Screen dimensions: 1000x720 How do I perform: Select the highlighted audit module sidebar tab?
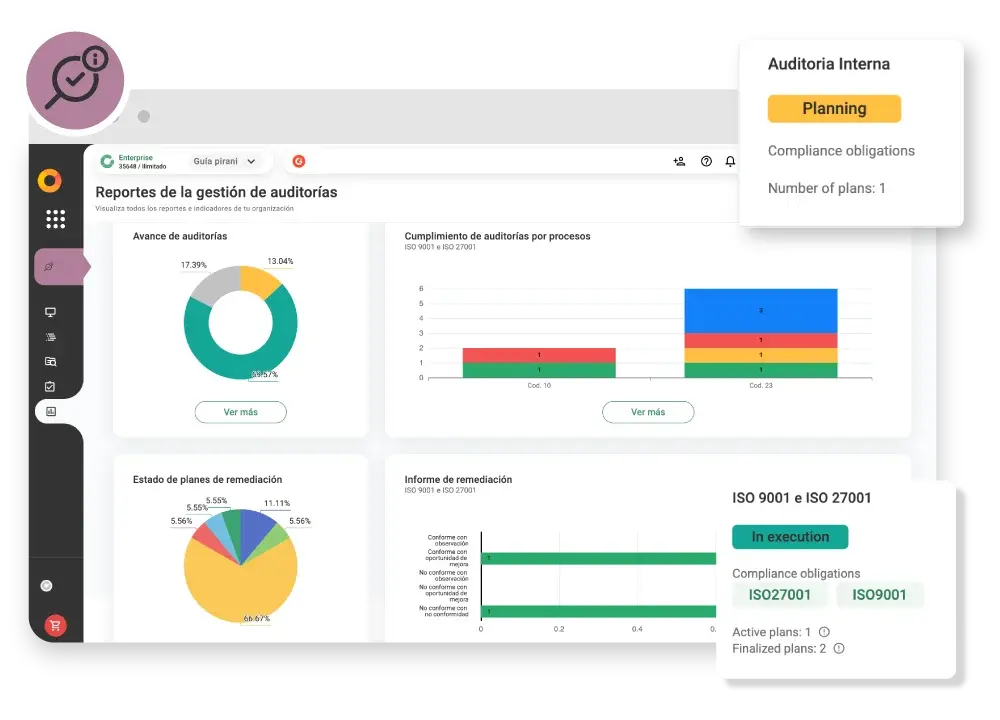point(59,267)
